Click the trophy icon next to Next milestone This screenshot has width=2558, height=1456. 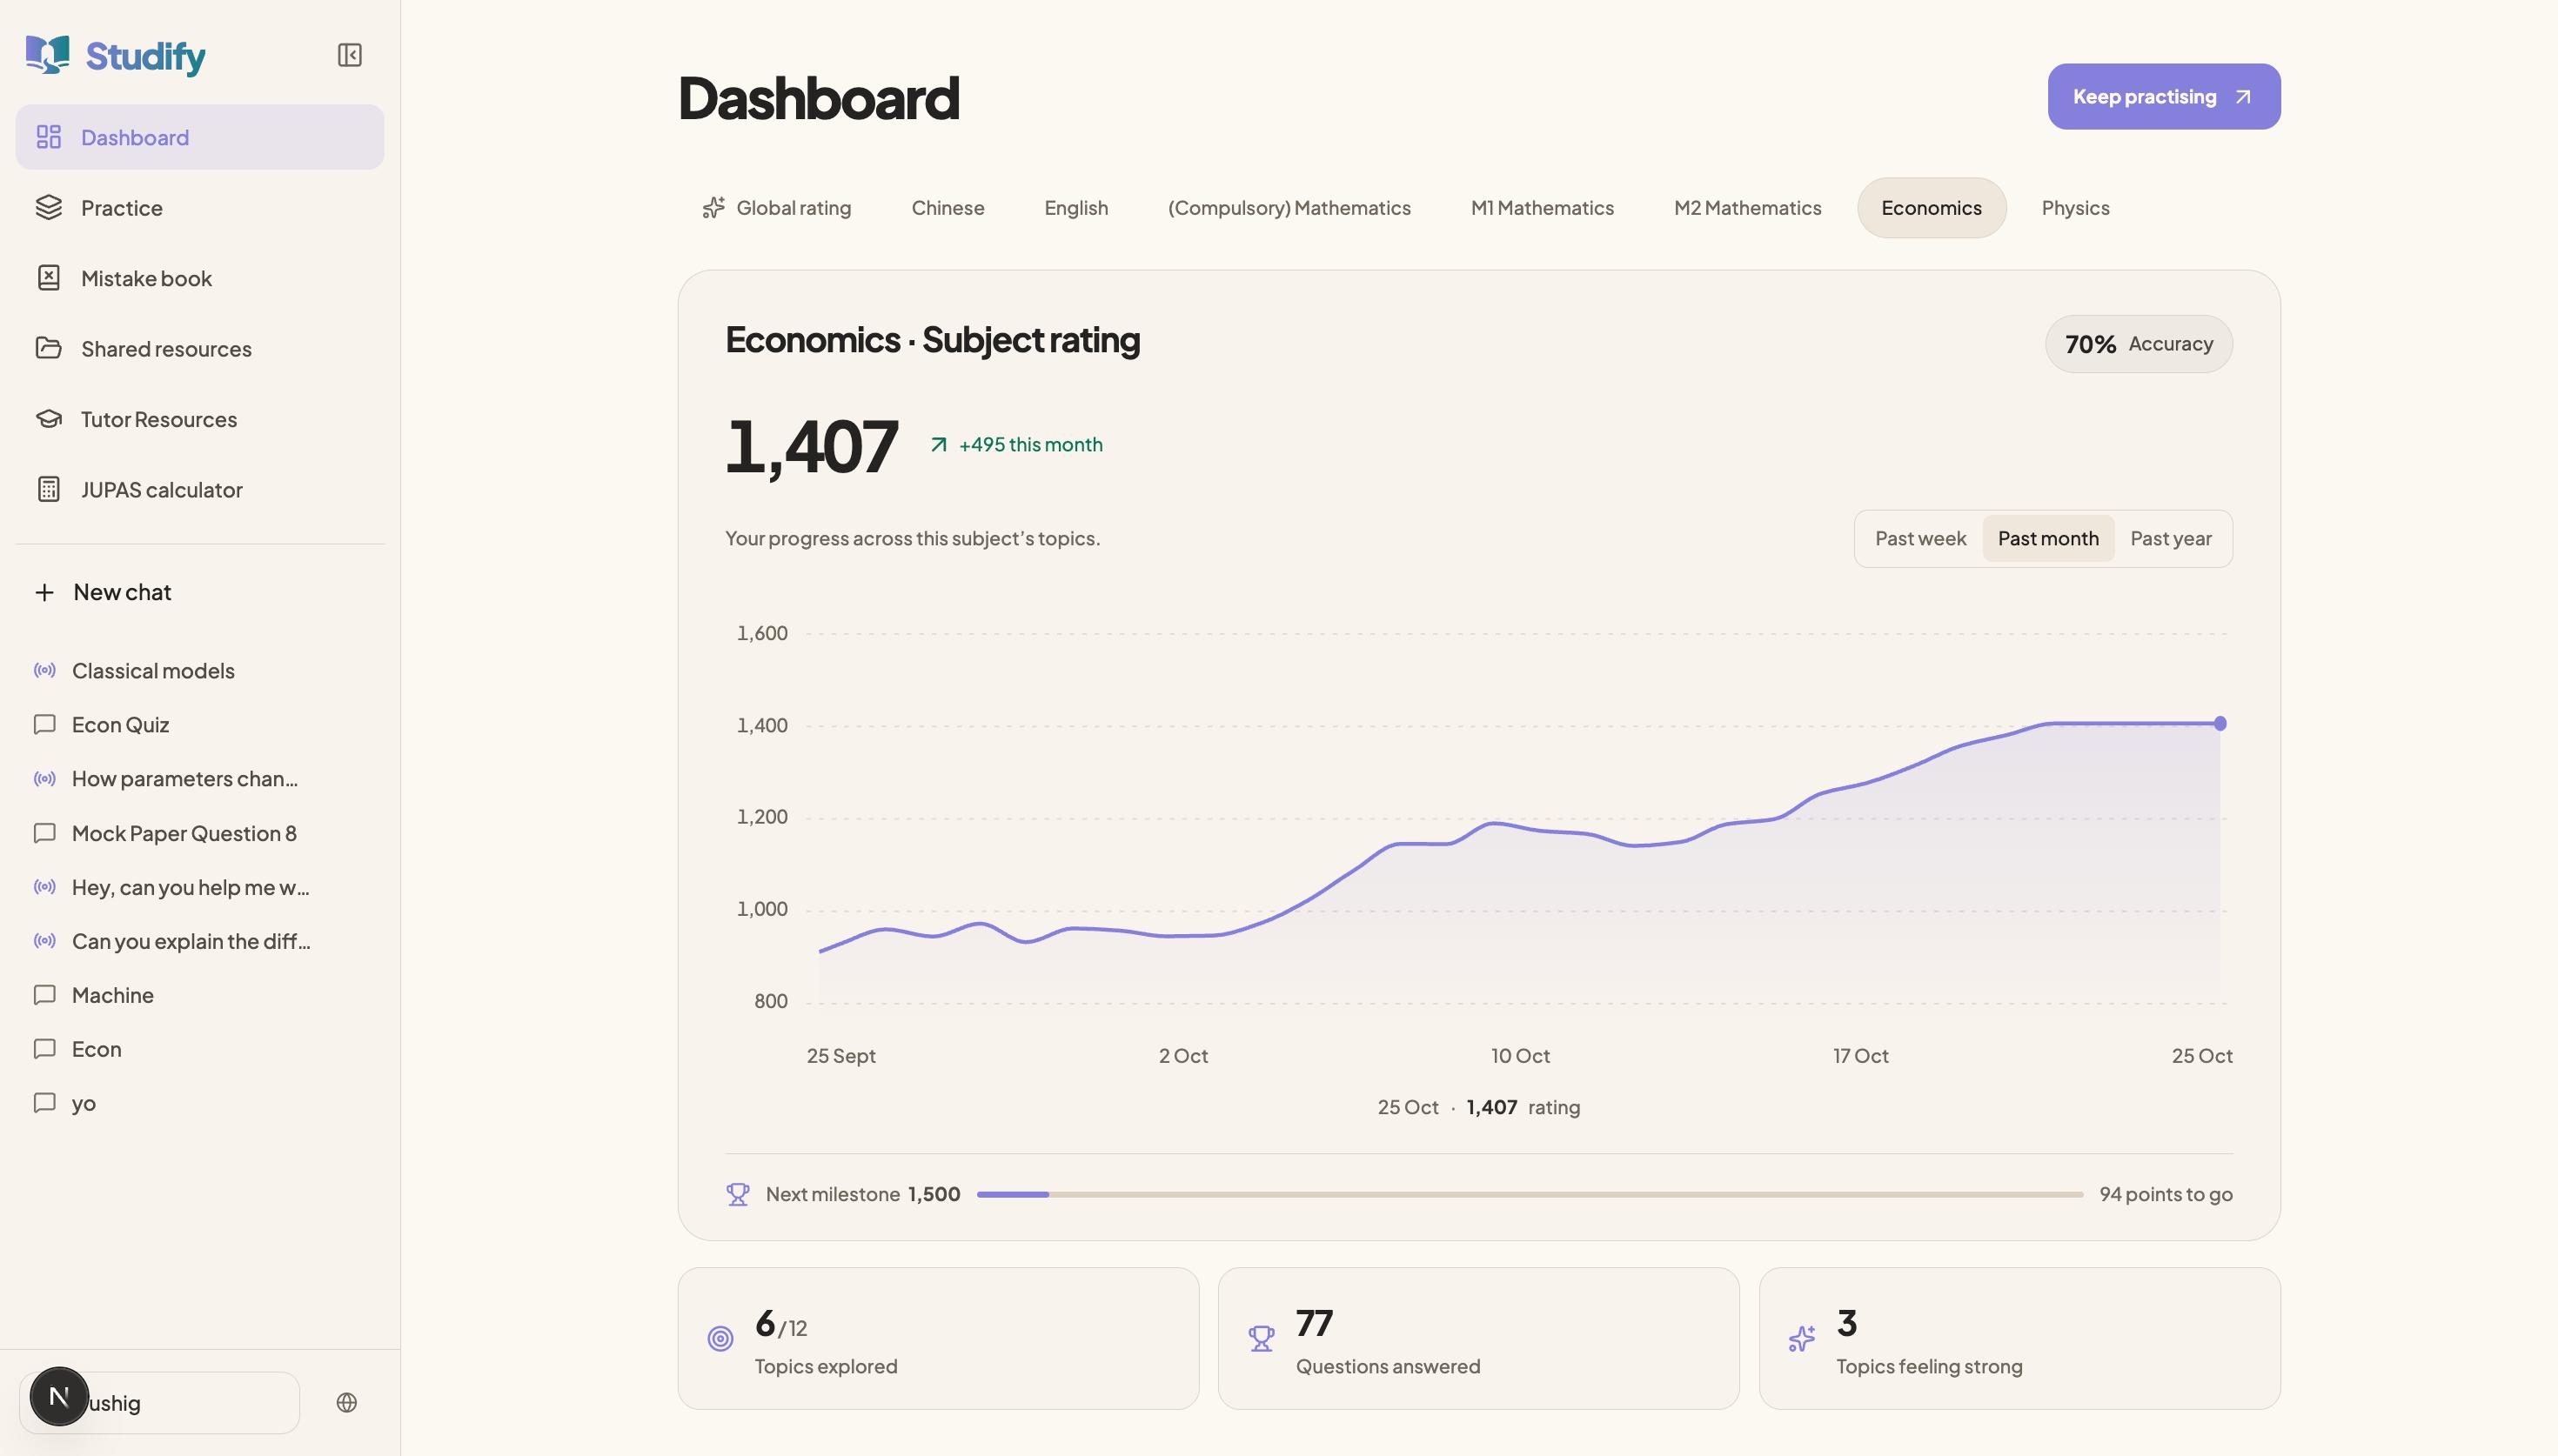[738, 1194]
